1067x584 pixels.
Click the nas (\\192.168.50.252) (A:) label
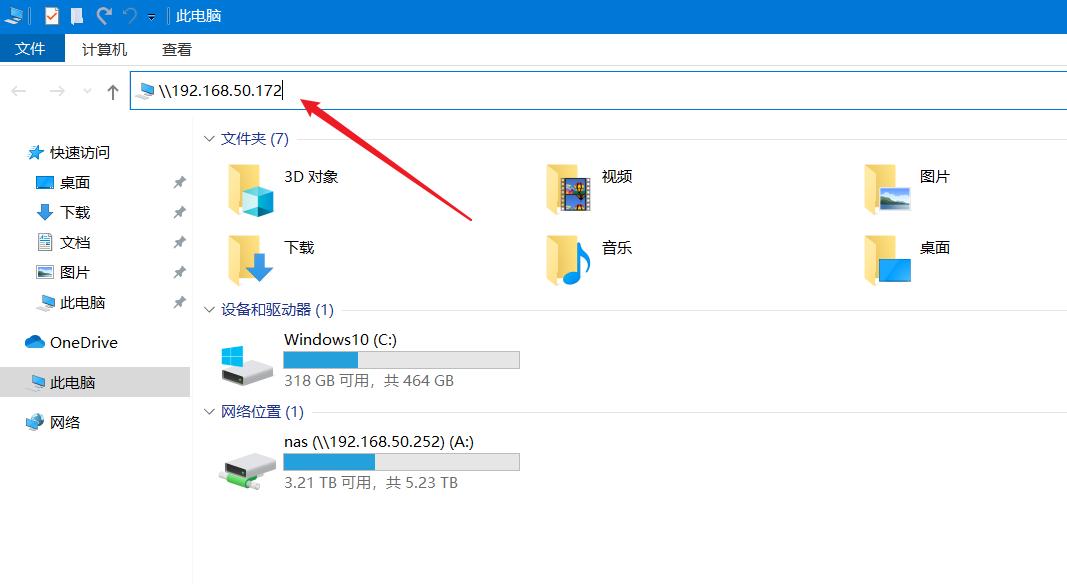point(379,442)
